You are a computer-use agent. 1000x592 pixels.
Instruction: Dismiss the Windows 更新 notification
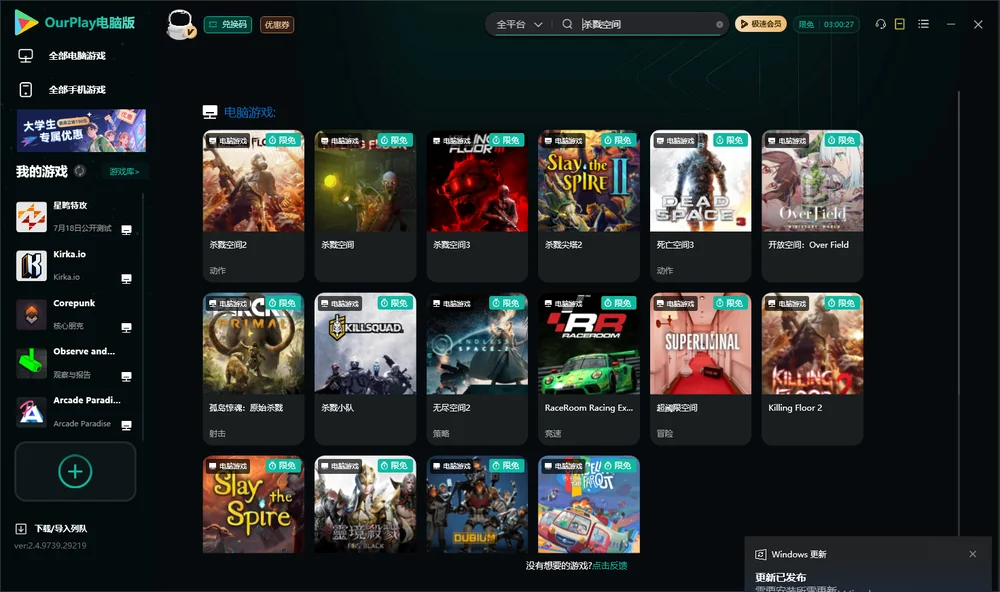[x=973, y=554]
